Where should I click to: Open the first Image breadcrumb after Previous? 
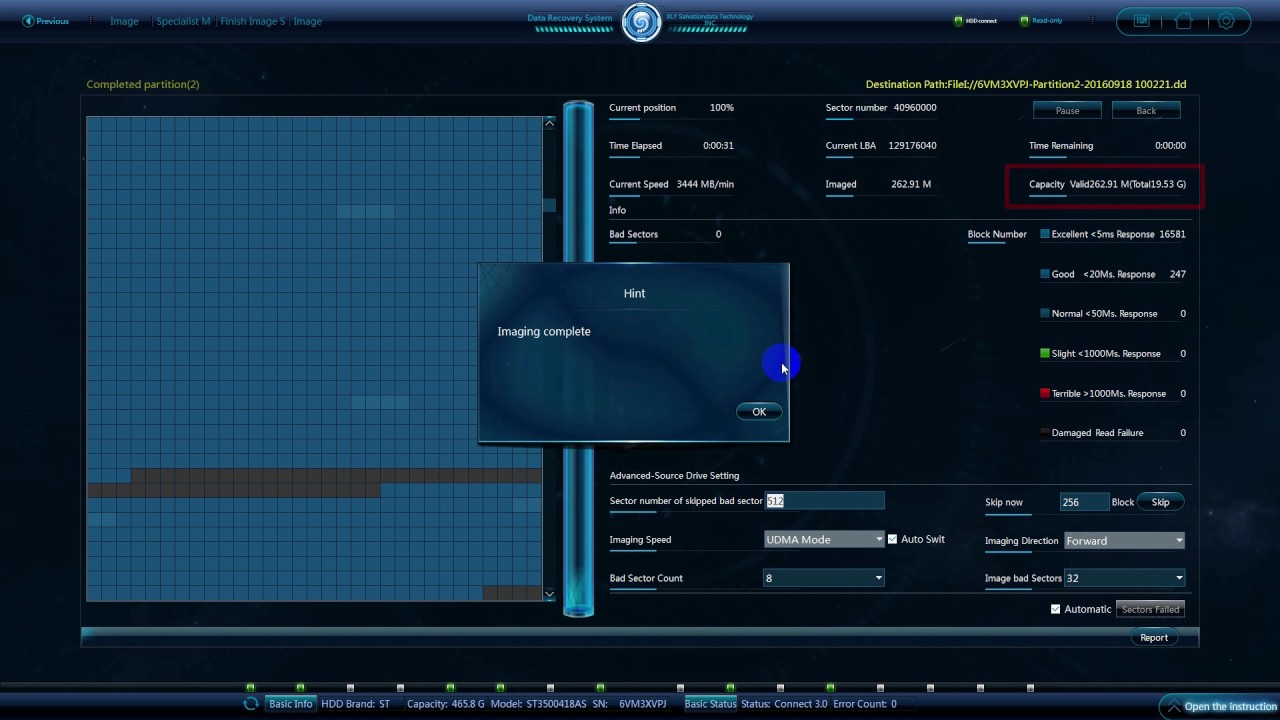click(x=124, y=21)
